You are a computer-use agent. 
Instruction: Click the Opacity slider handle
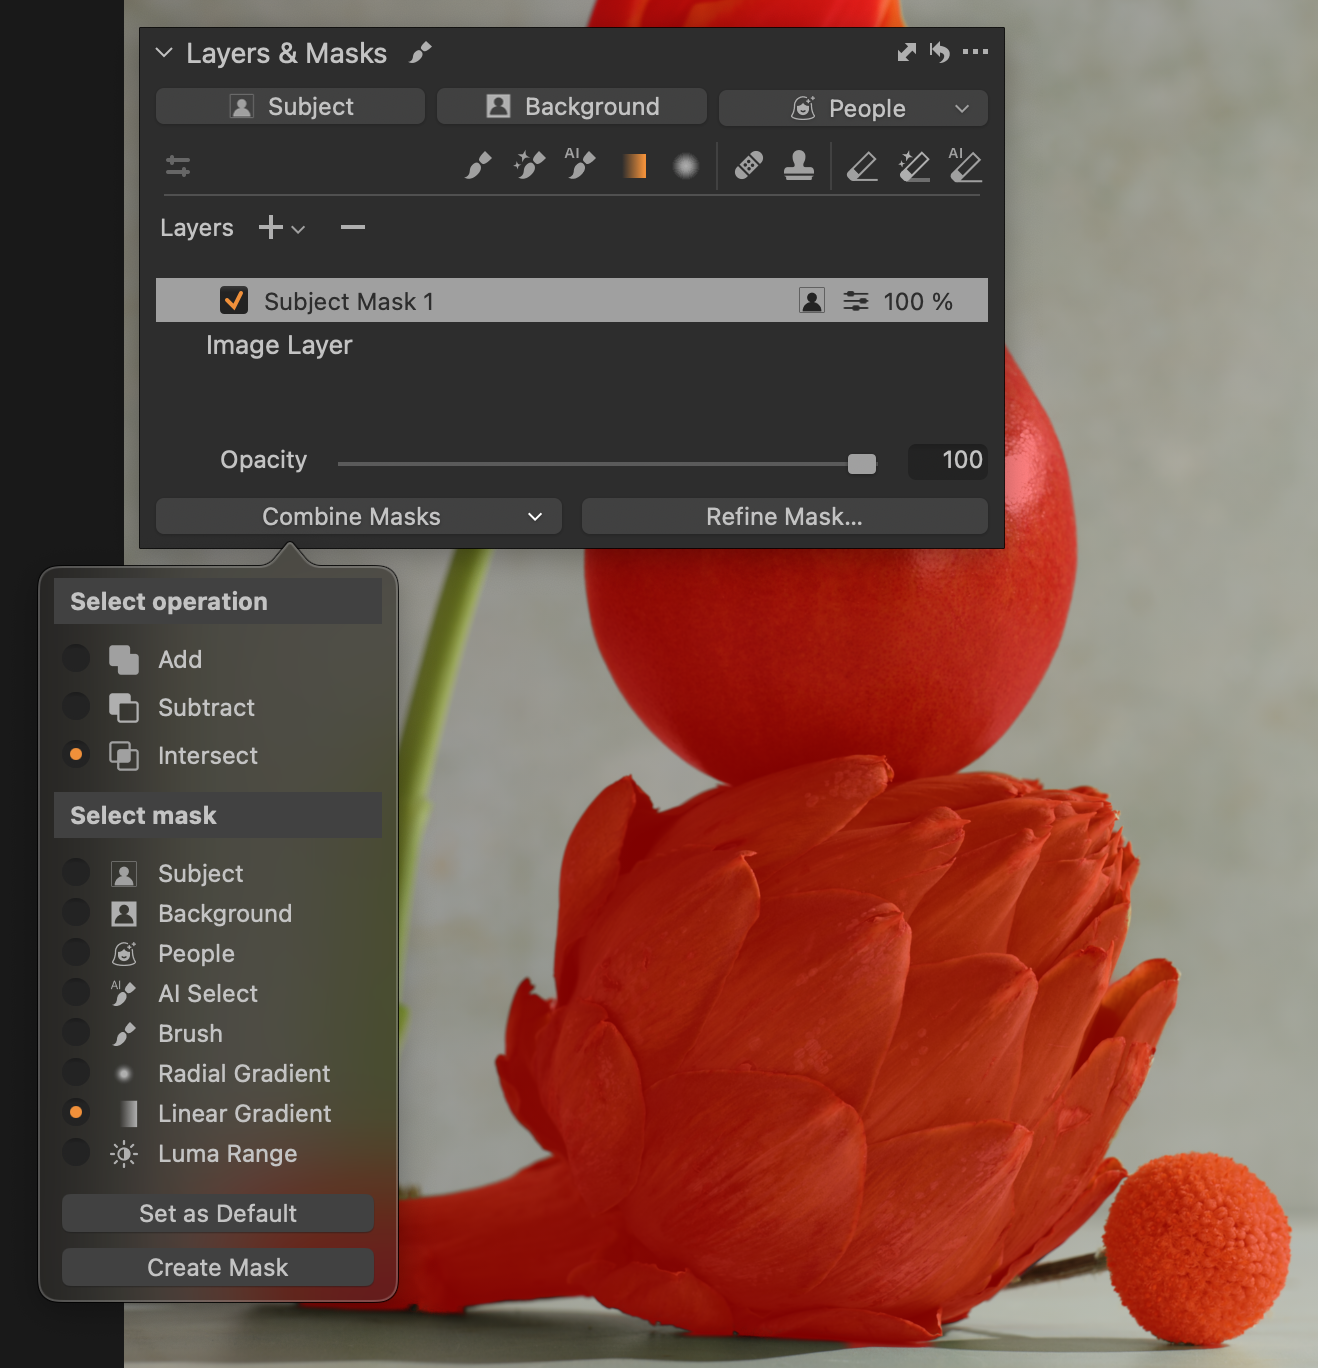point(861,463)
